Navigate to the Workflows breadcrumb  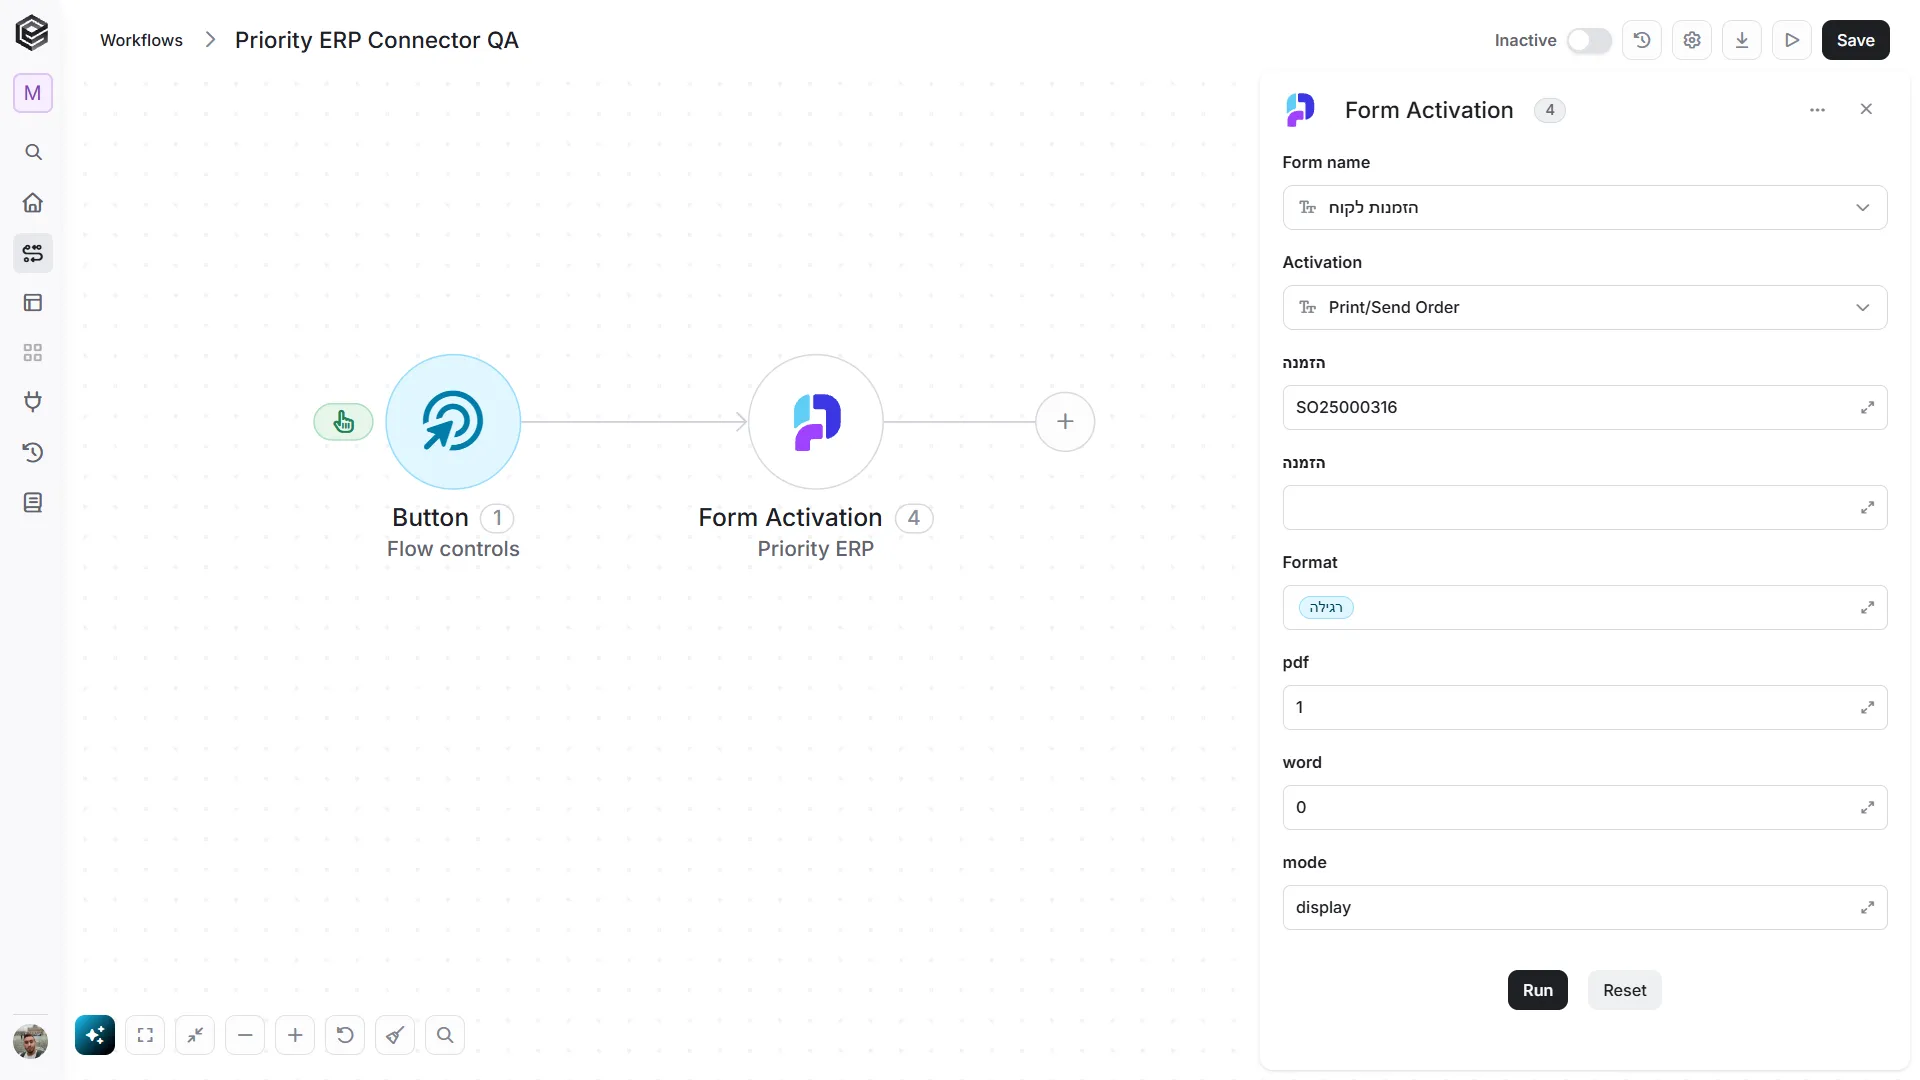click(141, 40)
